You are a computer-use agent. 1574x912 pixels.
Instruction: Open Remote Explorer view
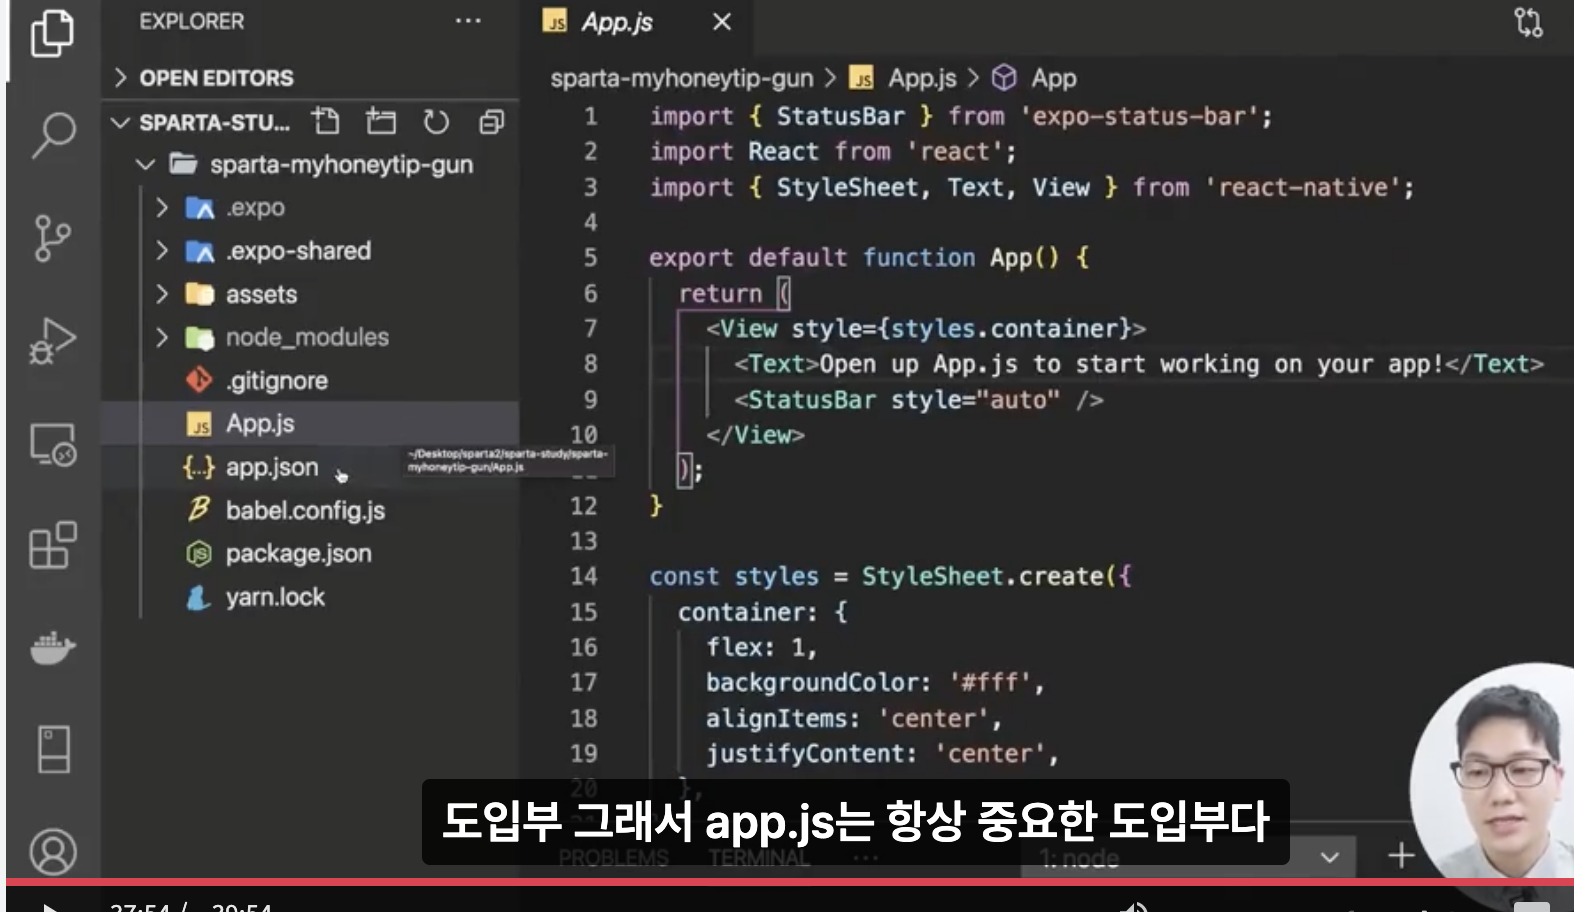click(x=52, y=444)
